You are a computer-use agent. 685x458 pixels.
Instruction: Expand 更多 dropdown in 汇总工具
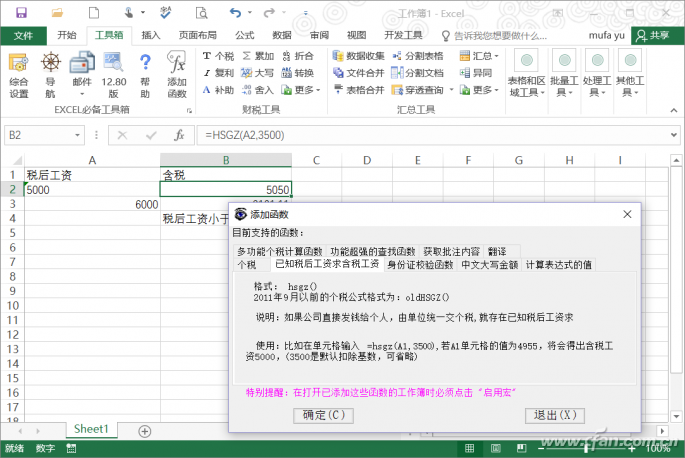[479, 90]
